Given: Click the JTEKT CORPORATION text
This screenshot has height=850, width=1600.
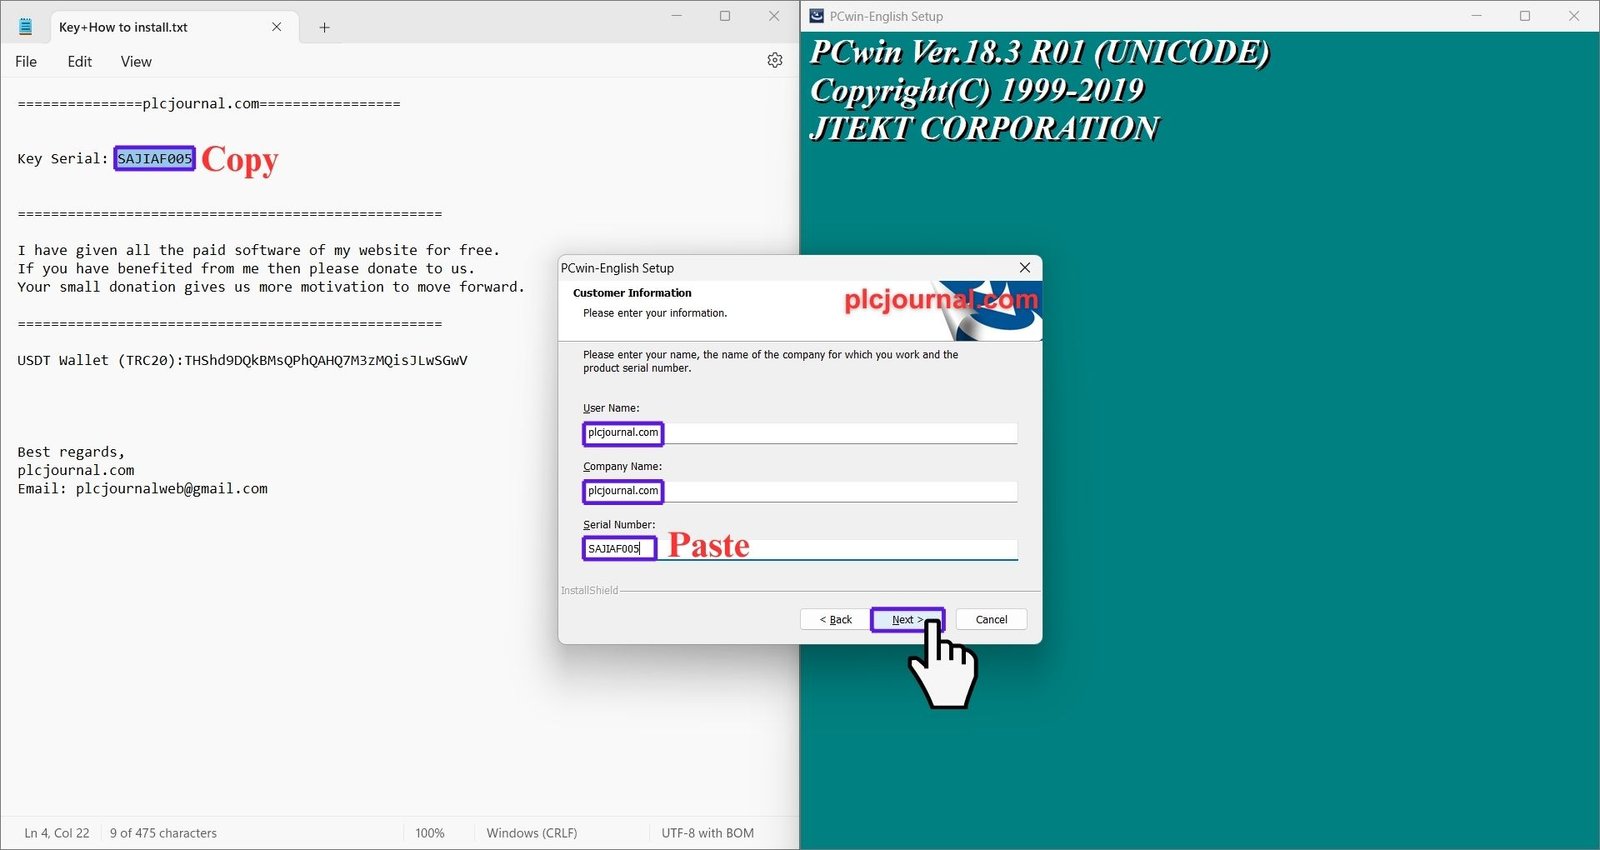Looking at the screenshot, I should pyautogui.click(x=985, y=128).
